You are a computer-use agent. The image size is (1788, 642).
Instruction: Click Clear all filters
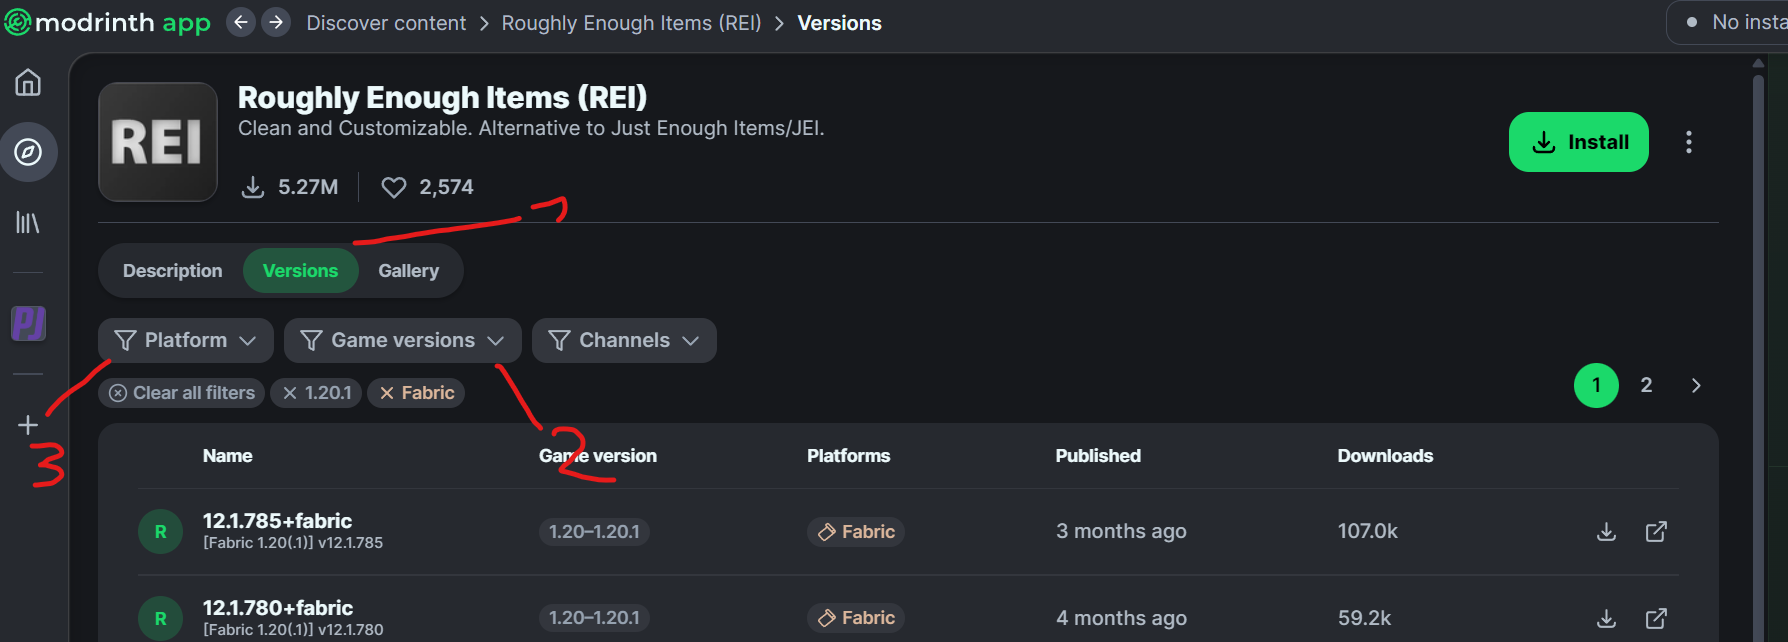click(182, 393)
